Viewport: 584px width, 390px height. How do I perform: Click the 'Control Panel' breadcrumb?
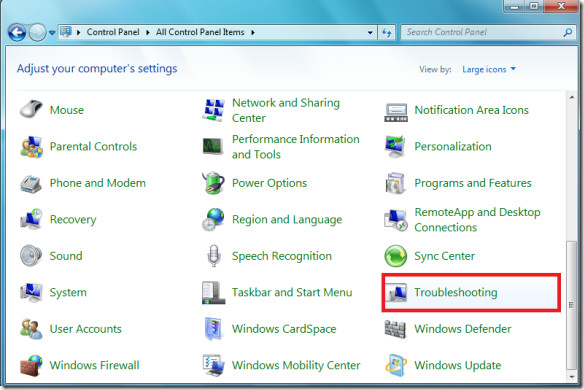point(113,32)
